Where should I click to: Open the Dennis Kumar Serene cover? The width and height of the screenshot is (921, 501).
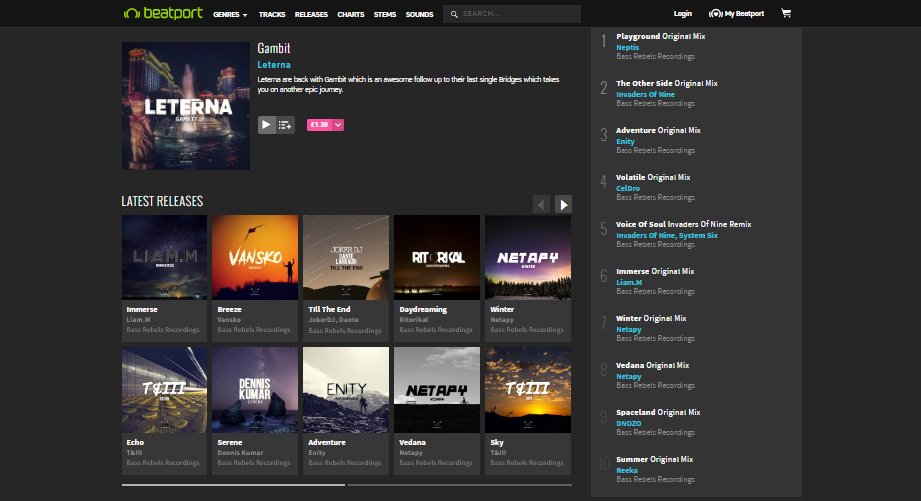point(255,390)
